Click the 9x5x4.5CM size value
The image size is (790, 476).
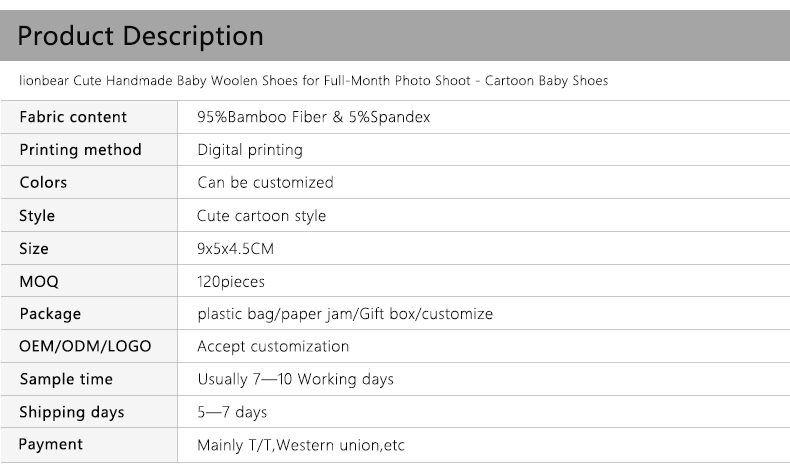tap(235, 249)
